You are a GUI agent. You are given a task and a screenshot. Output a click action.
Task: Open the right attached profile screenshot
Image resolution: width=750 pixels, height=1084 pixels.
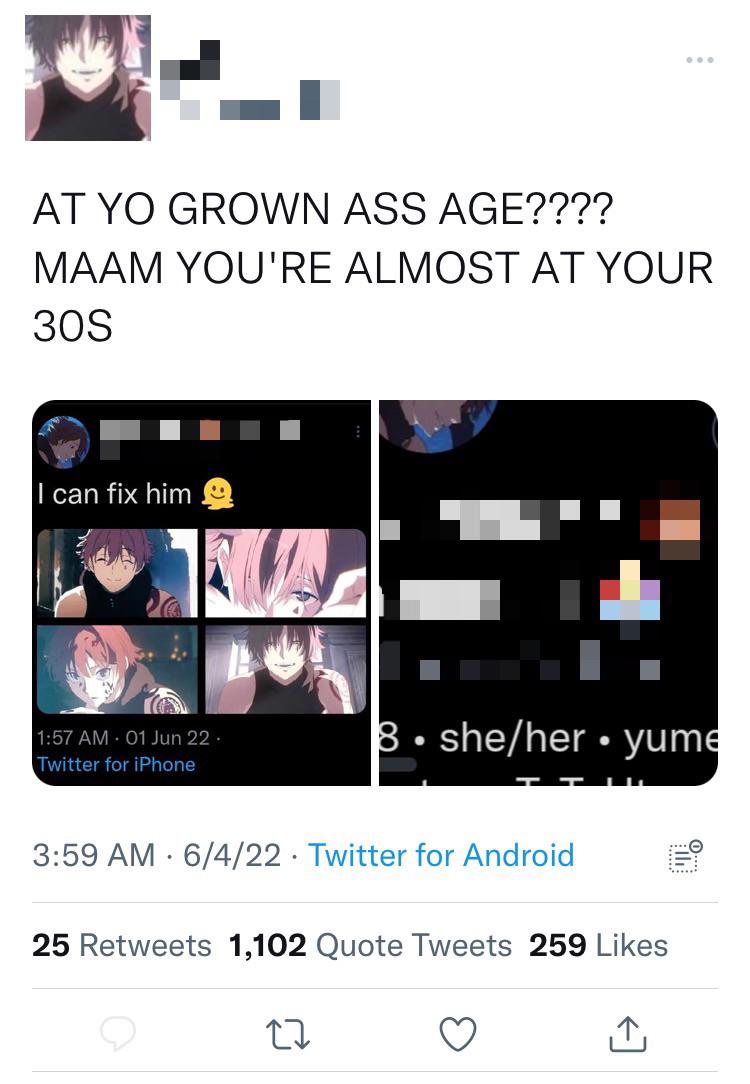tap(548, 592)
